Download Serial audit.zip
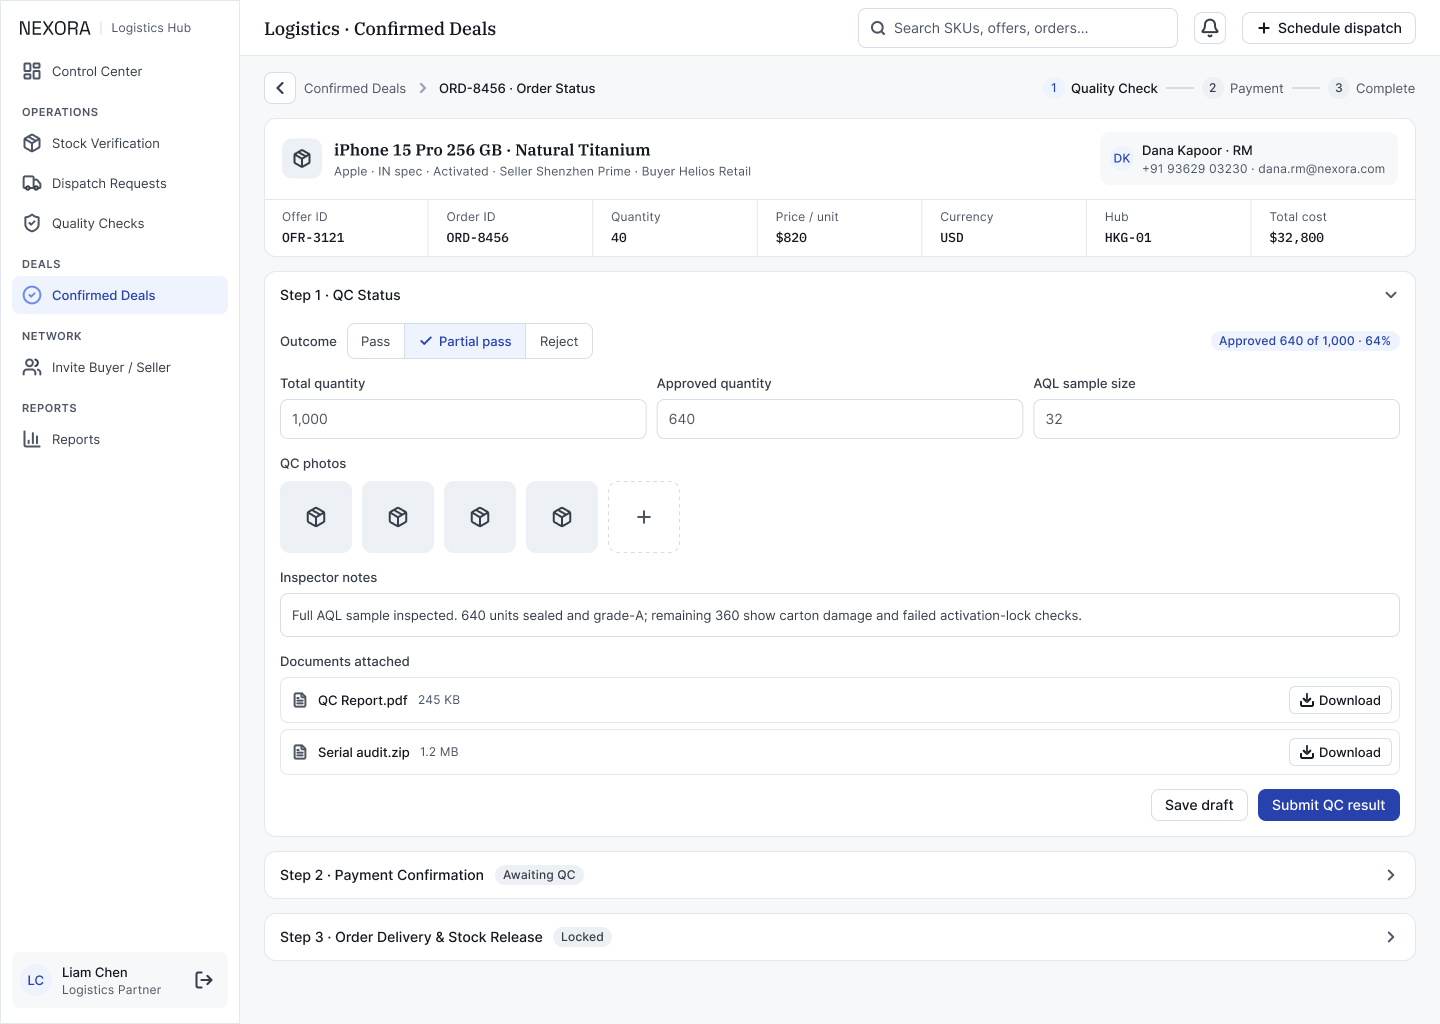1440x1024 pixels. point(1340,752)
